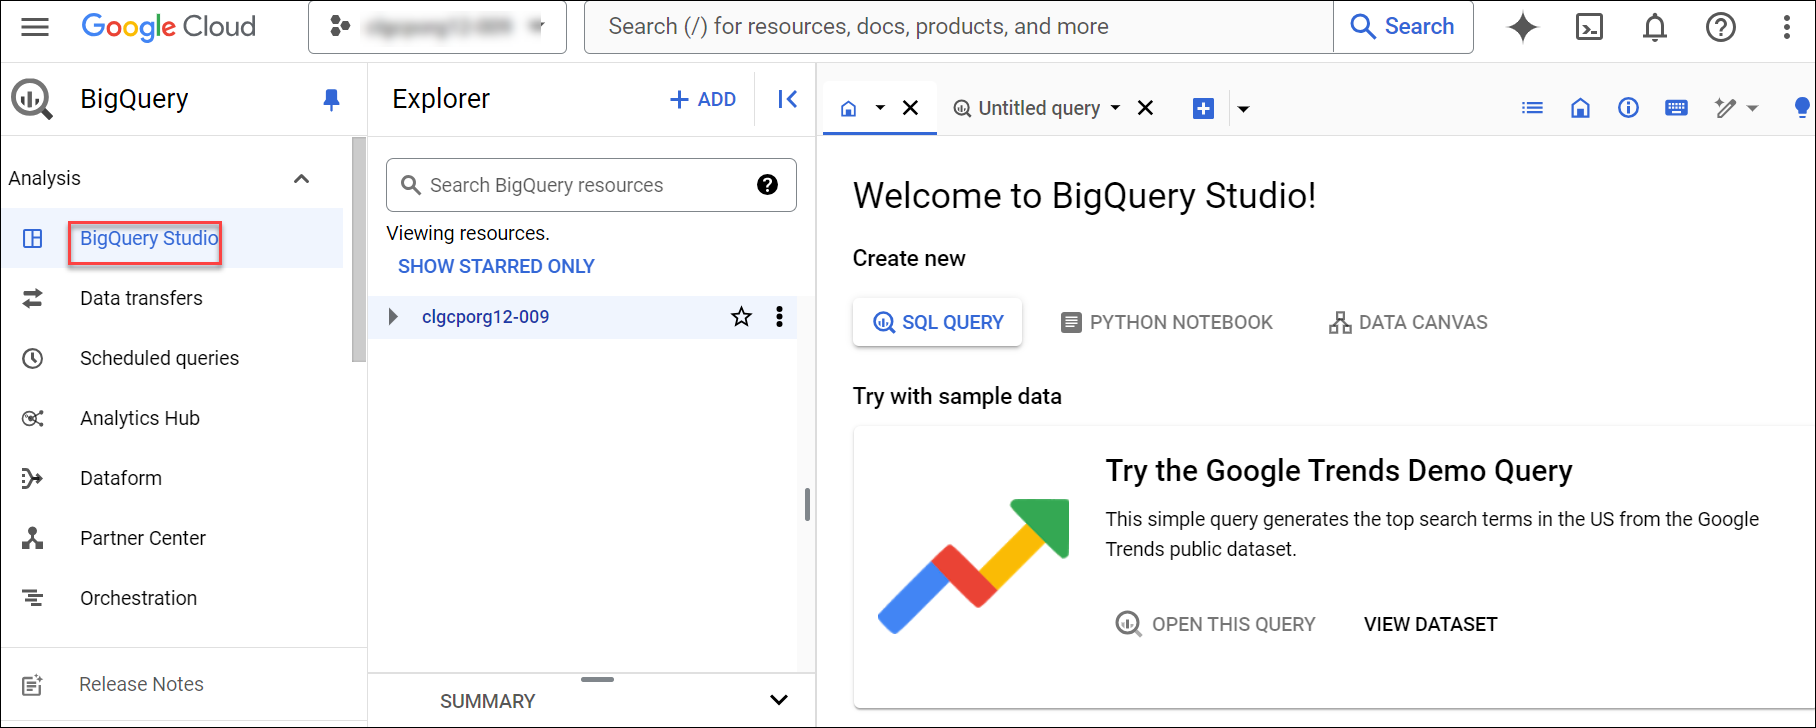Screen dimensions: 1816x728
Task: Click OPEN THIS QUERY
Action: click(1215, 624)
